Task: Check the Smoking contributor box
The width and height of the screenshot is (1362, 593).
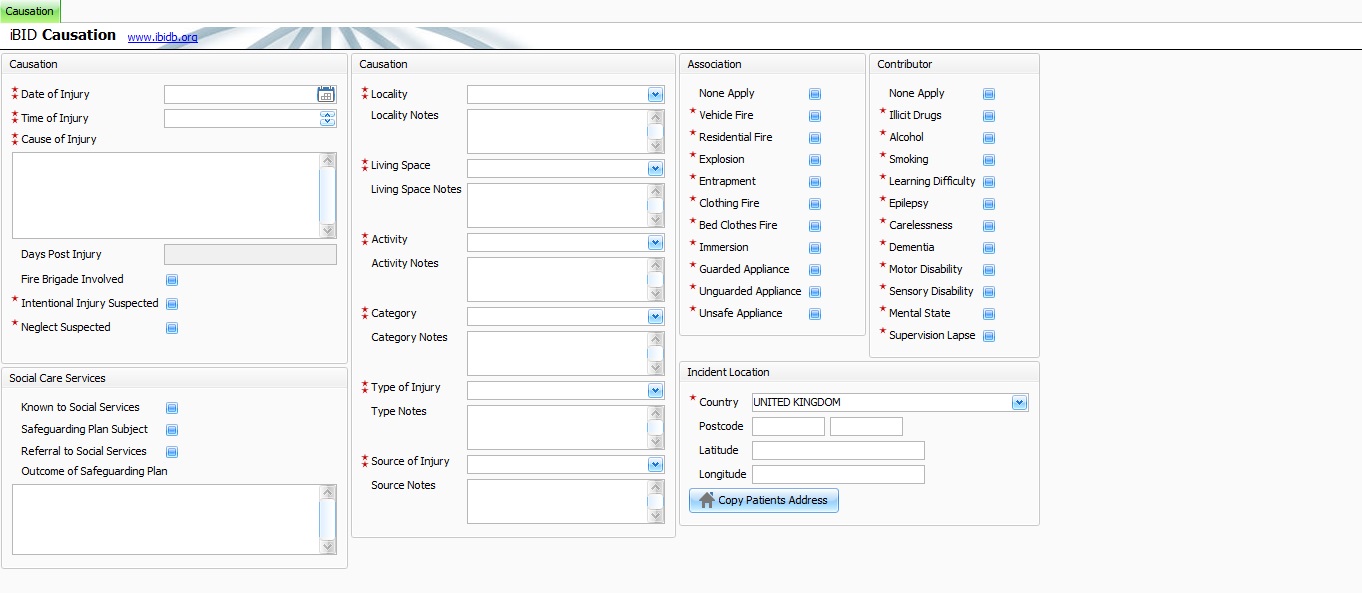Action: (989, 160)
